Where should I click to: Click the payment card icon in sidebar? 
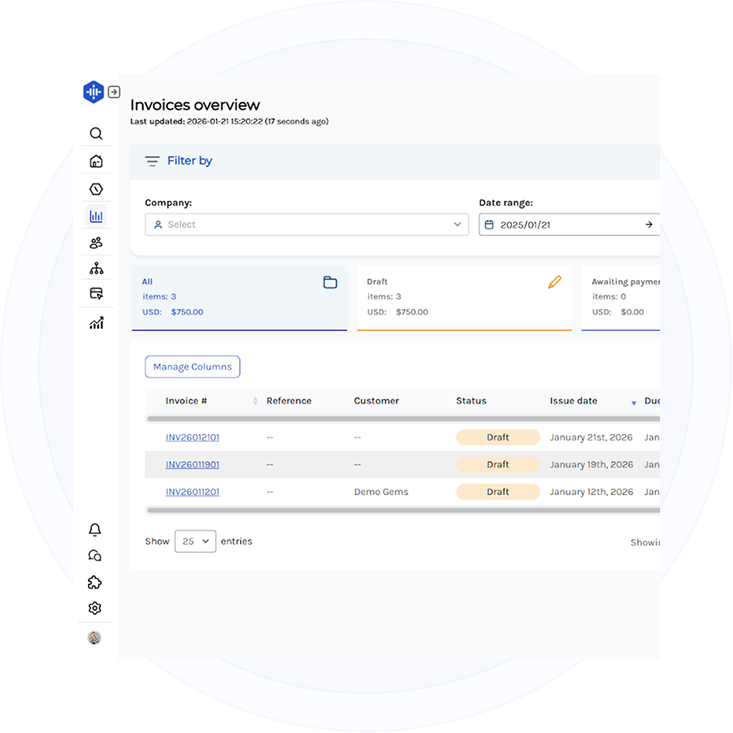click(x=96, y=294)
